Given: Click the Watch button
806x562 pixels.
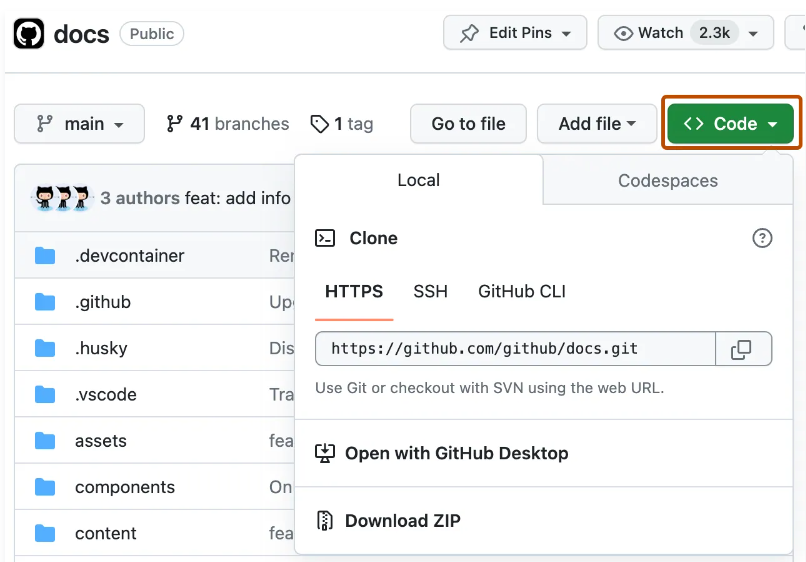Looking at the screenshot, I should (685, 33).
